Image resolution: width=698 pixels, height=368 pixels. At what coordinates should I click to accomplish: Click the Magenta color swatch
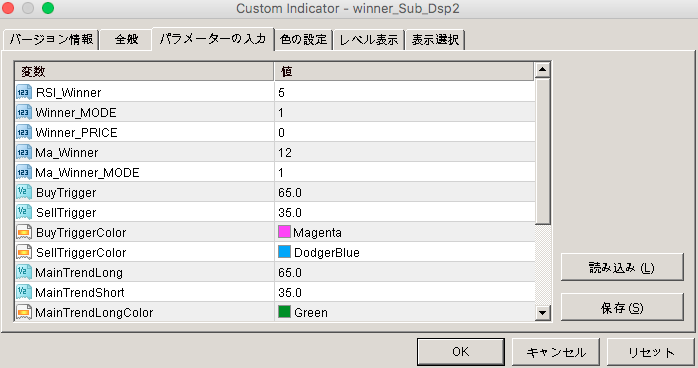point(284,232)
